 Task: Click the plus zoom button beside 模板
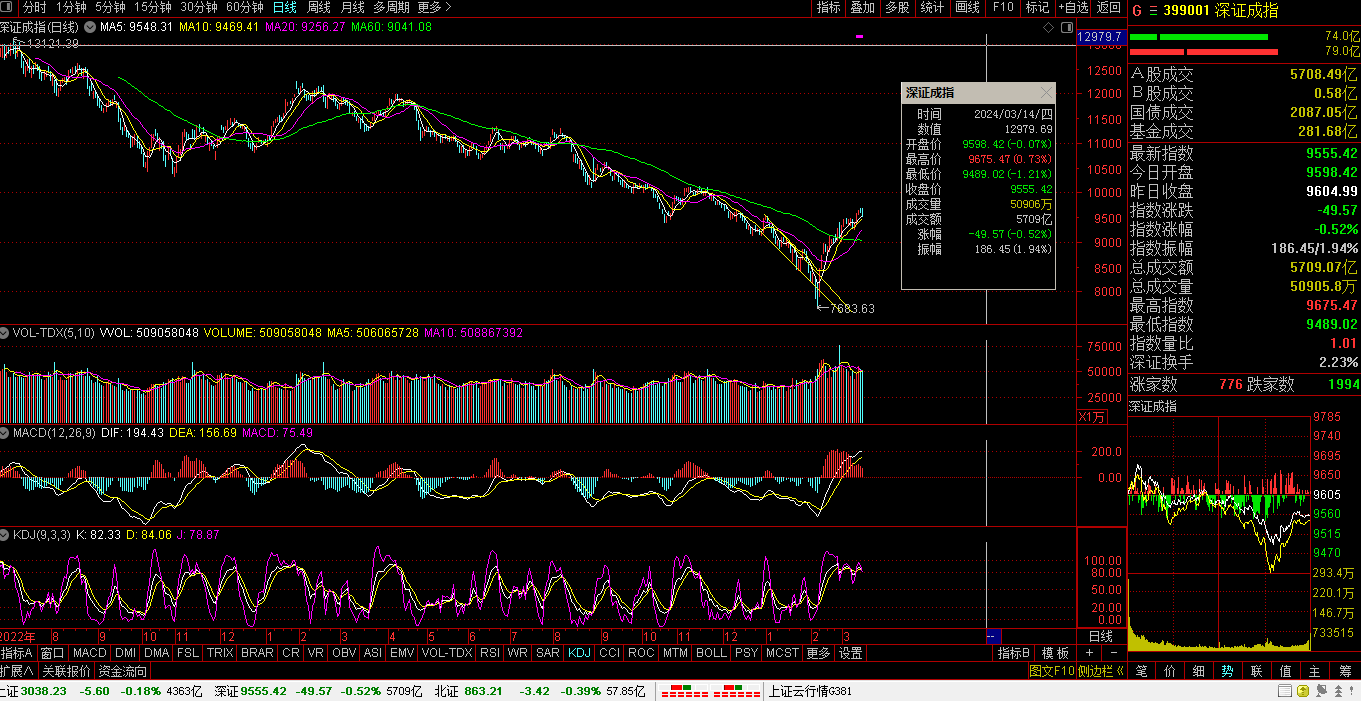(1090, 653)
